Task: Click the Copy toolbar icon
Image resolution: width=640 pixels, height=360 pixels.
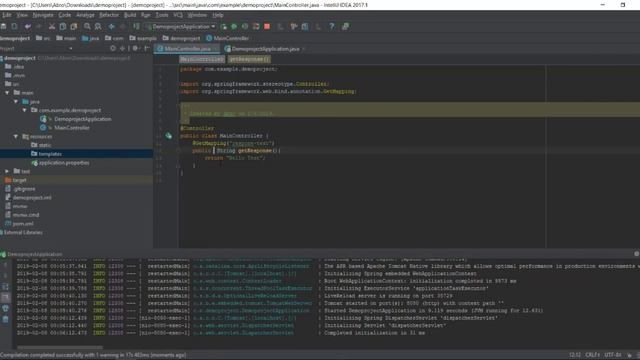Action: 63,27
